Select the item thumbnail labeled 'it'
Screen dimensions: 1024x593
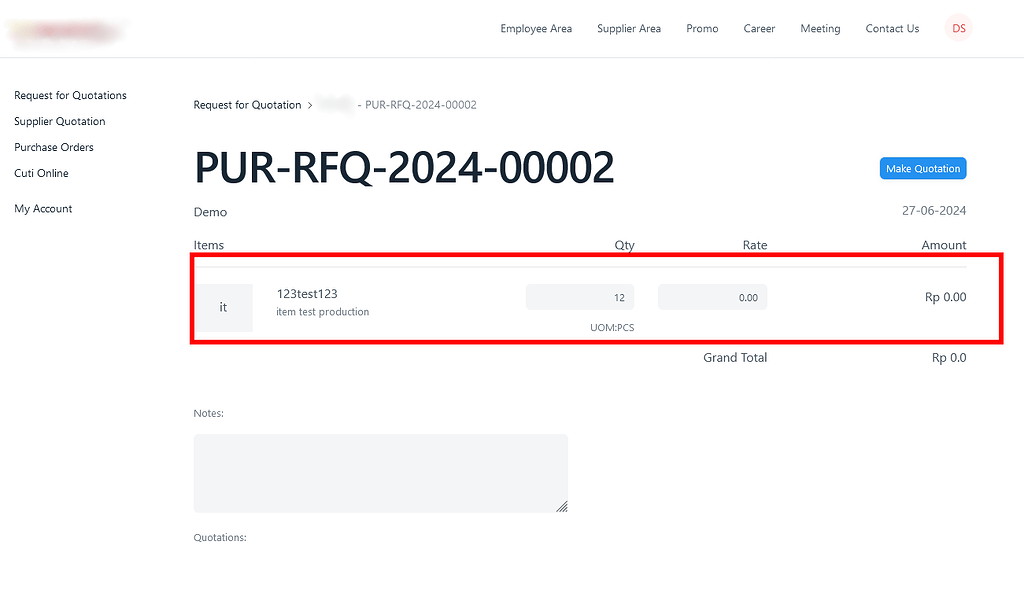coord(224,307)
